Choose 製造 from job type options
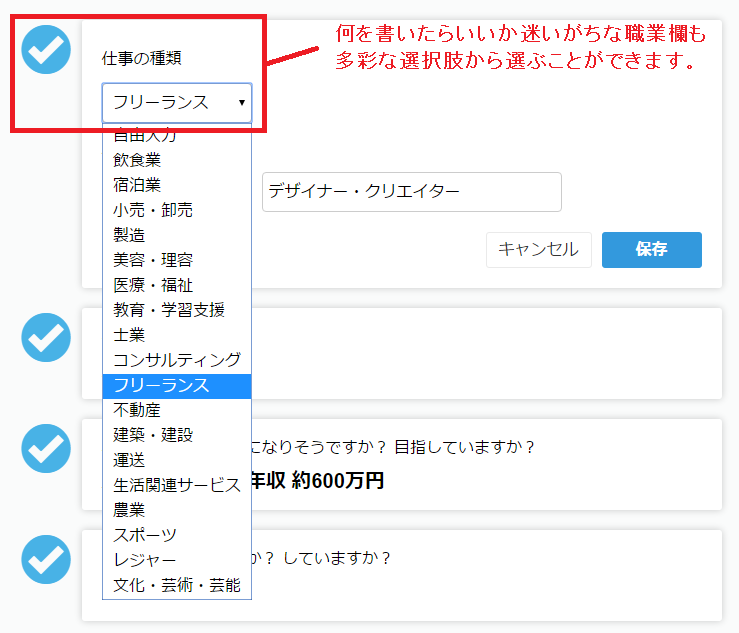 [129, 235]
